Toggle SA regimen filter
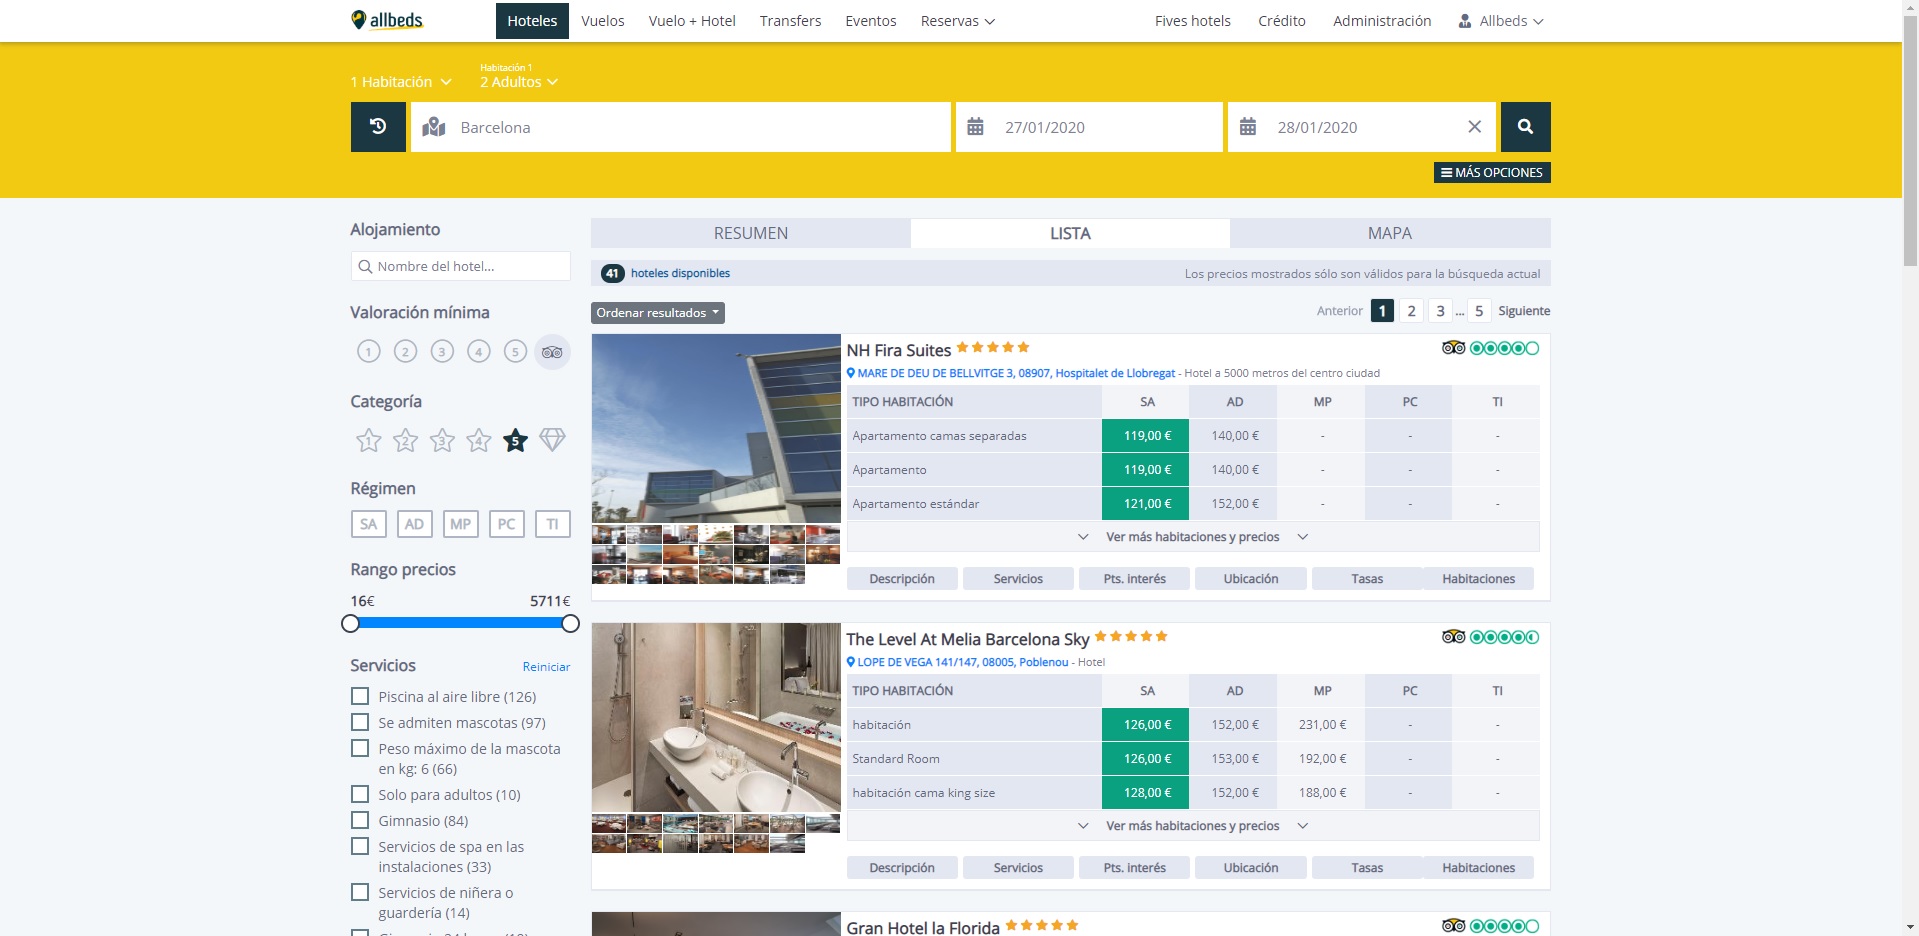This screenshot has width=1919, height=936. click(x=369, y=524)
